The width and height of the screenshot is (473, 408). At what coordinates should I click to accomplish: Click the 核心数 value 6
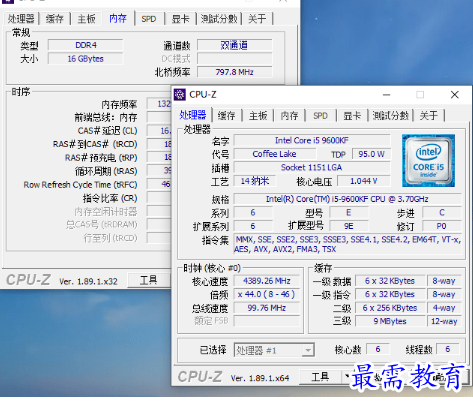point(378,349)
